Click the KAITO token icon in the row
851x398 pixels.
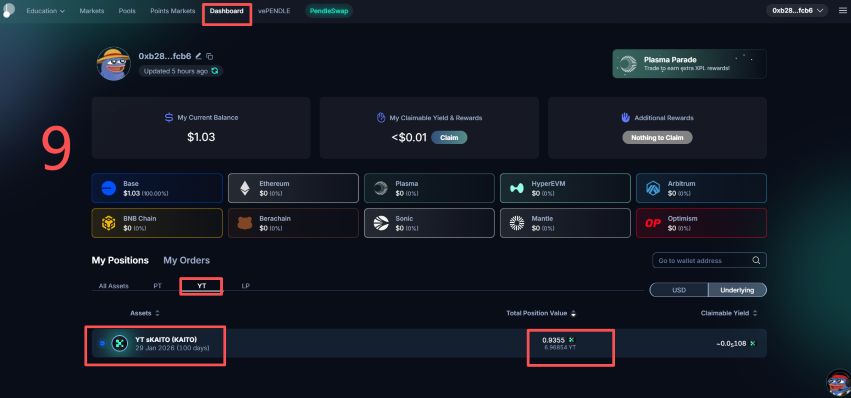coord(119,343)
